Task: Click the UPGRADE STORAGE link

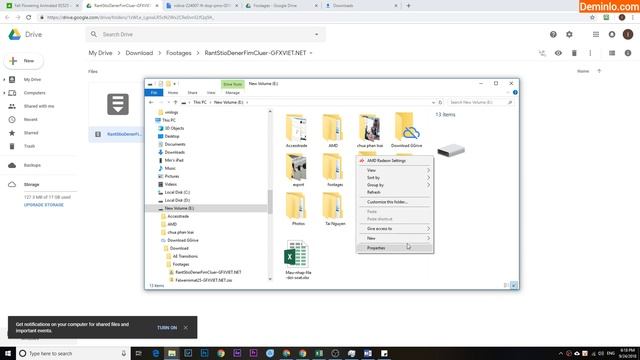Action: (x=44, y=205)
